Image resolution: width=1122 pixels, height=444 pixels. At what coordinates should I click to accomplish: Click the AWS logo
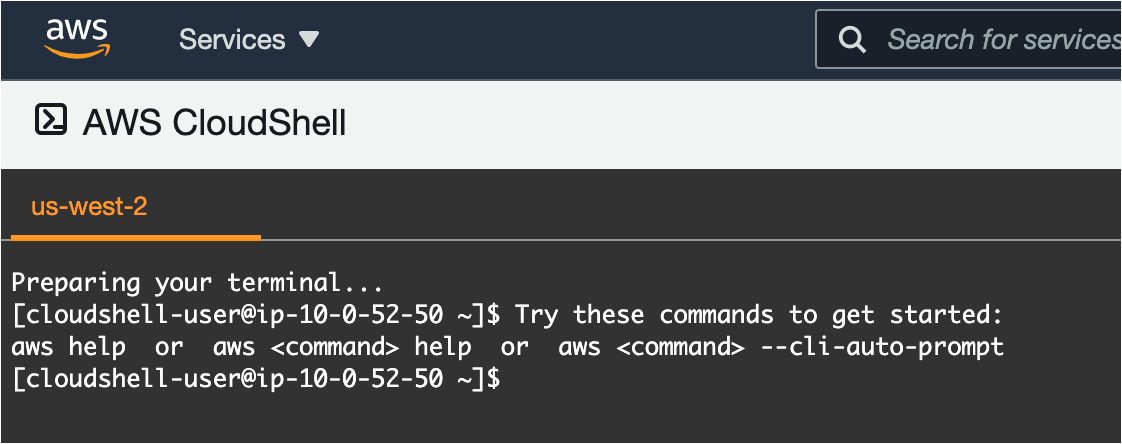[x=76, y=38]
